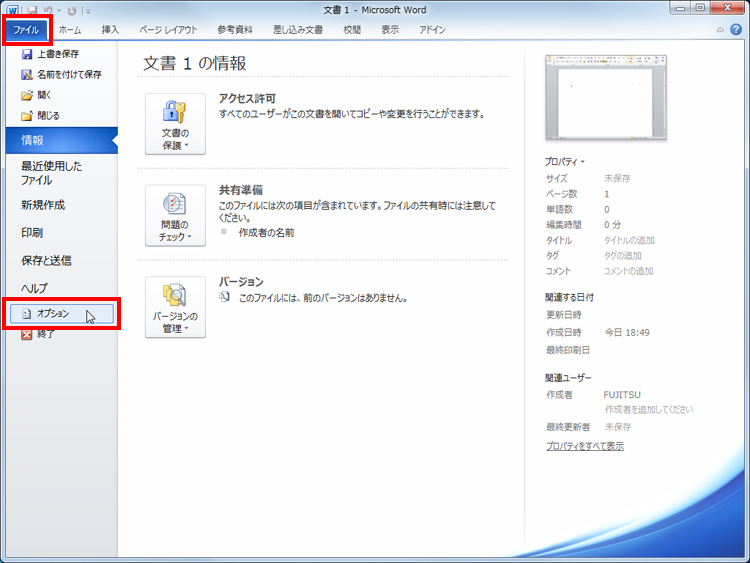Click the version document icon beside バージョン text
750x563 pixels.
click(x=224, y=297)
